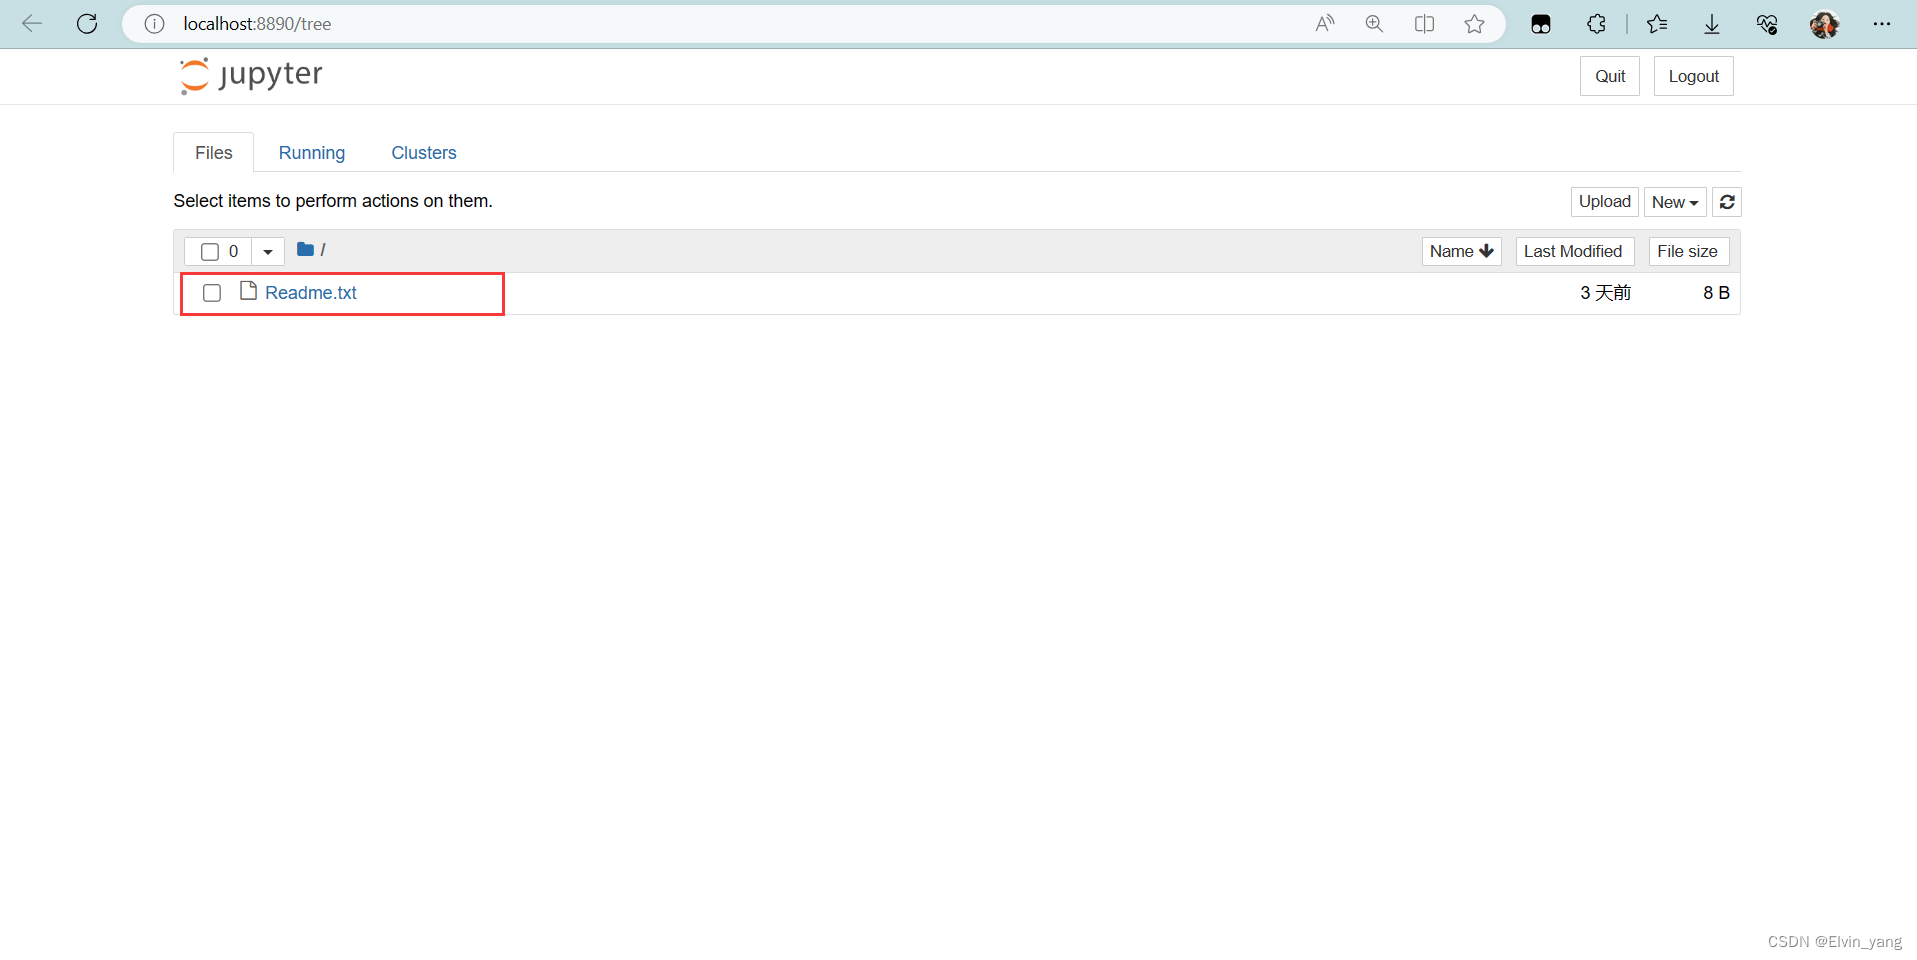
Task: Check the checkbox next to Readme.txt
Action: pyautogui.click(x=211, y=293)
